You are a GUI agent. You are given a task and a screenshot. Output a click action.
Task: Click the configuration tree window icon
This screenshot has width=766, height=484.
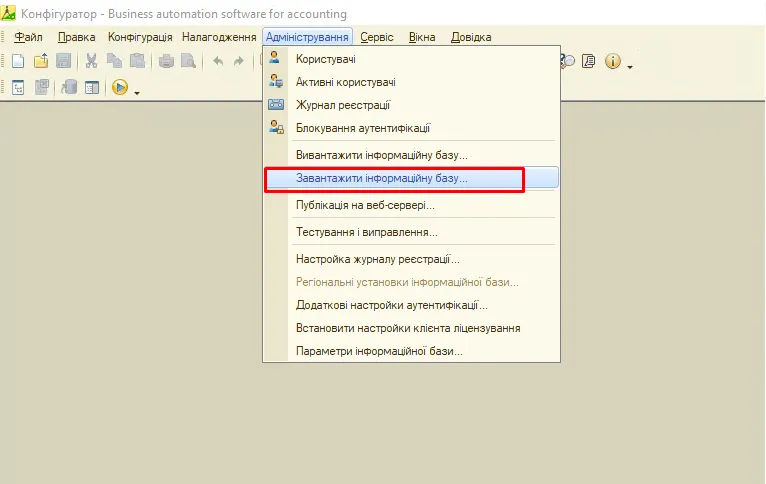pos(18,87)
